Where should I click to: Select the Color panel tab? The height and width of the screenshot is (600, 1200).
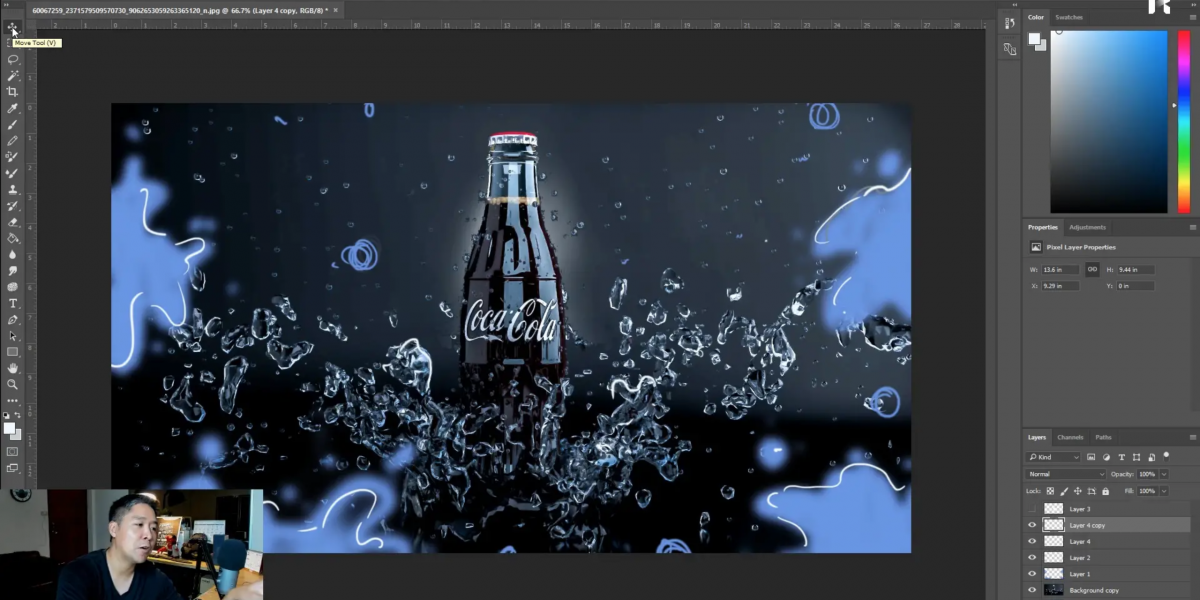click(1036, 17)
